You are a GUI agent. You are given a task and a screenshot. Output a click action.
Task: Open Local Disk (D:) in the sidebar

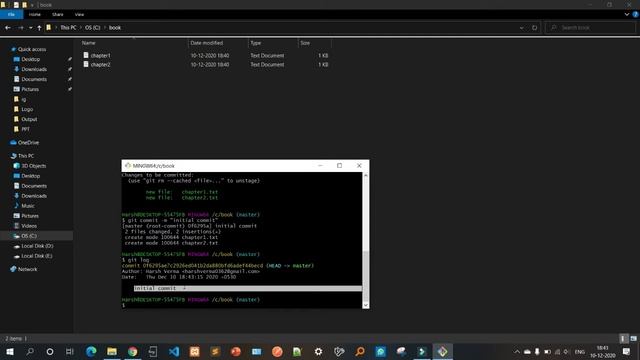tap(37, 246)
